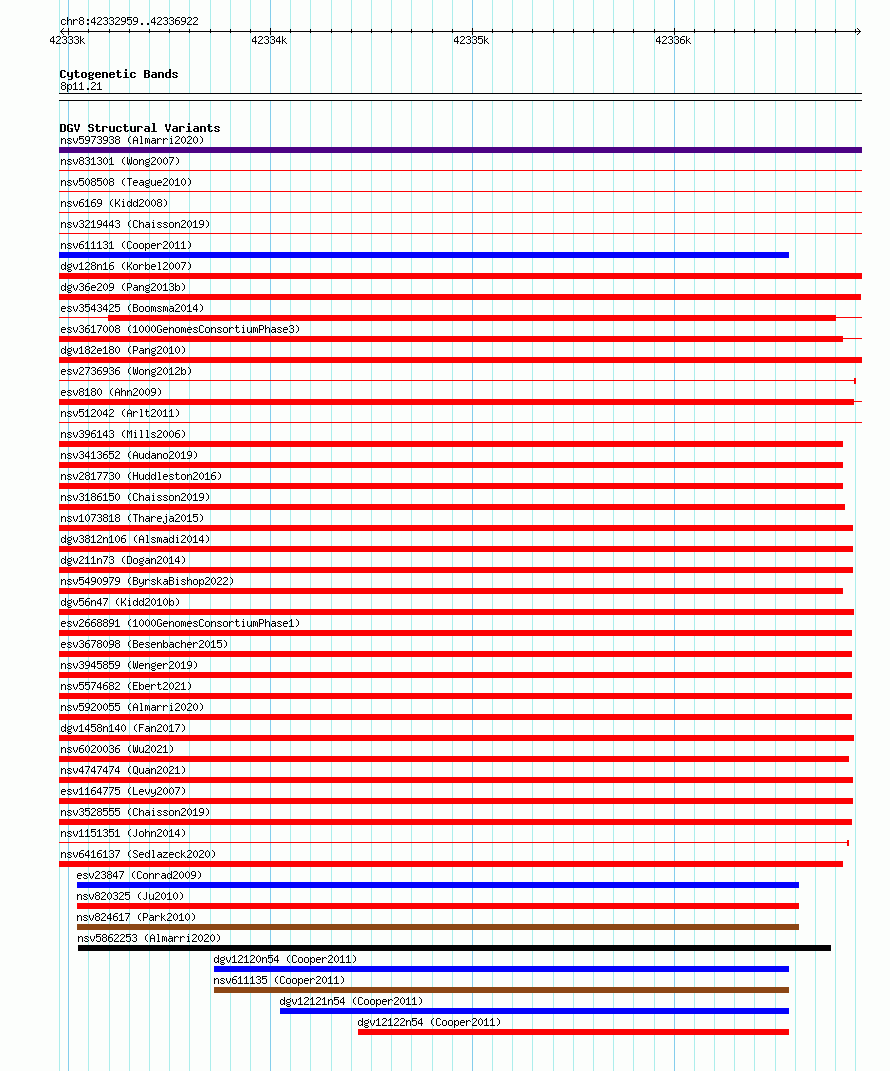Click esv8180 (Ahn2009) label

[111, 392]
